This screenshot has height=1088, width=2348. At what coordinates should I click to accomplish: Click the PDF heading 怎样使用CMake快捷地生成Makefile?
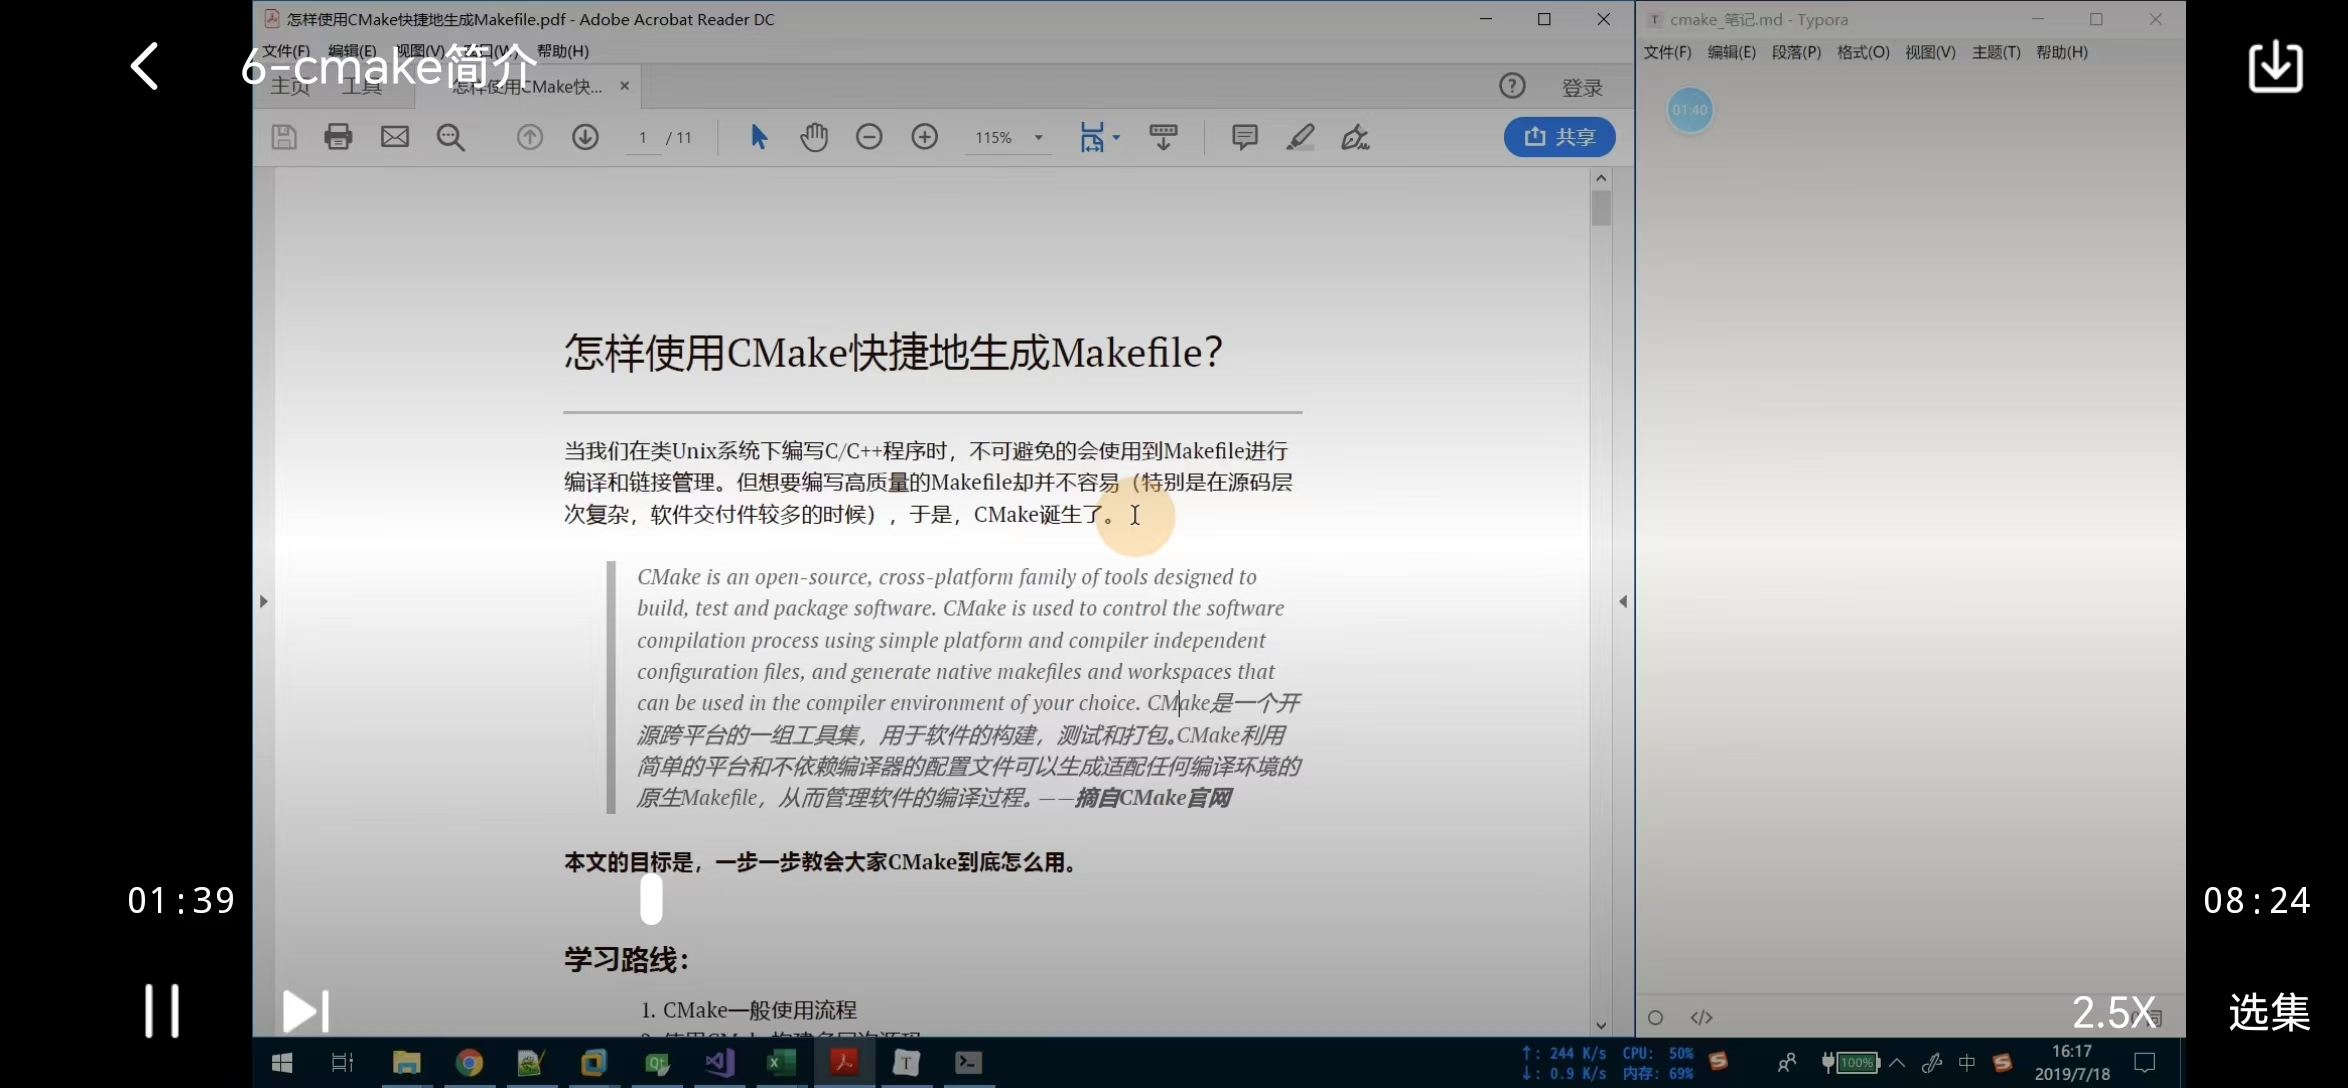893,352
